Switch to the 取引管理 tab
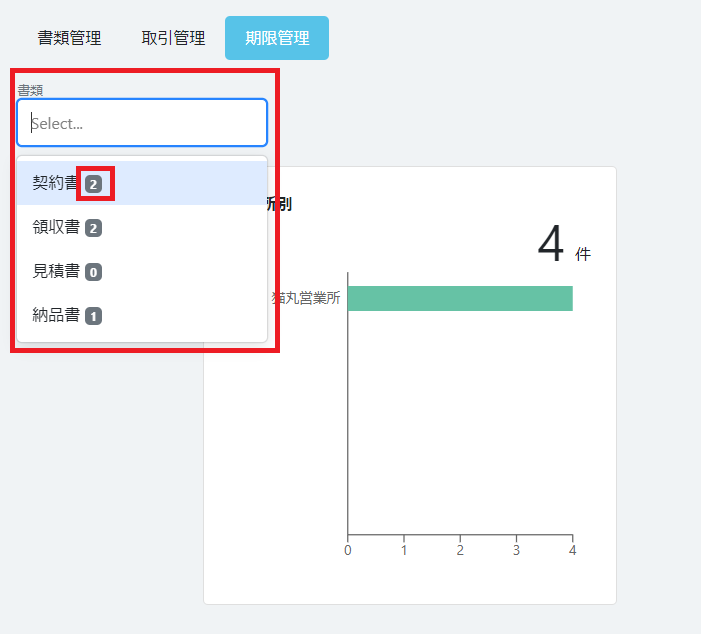The image size is (701, 634). tap(173, 38)
